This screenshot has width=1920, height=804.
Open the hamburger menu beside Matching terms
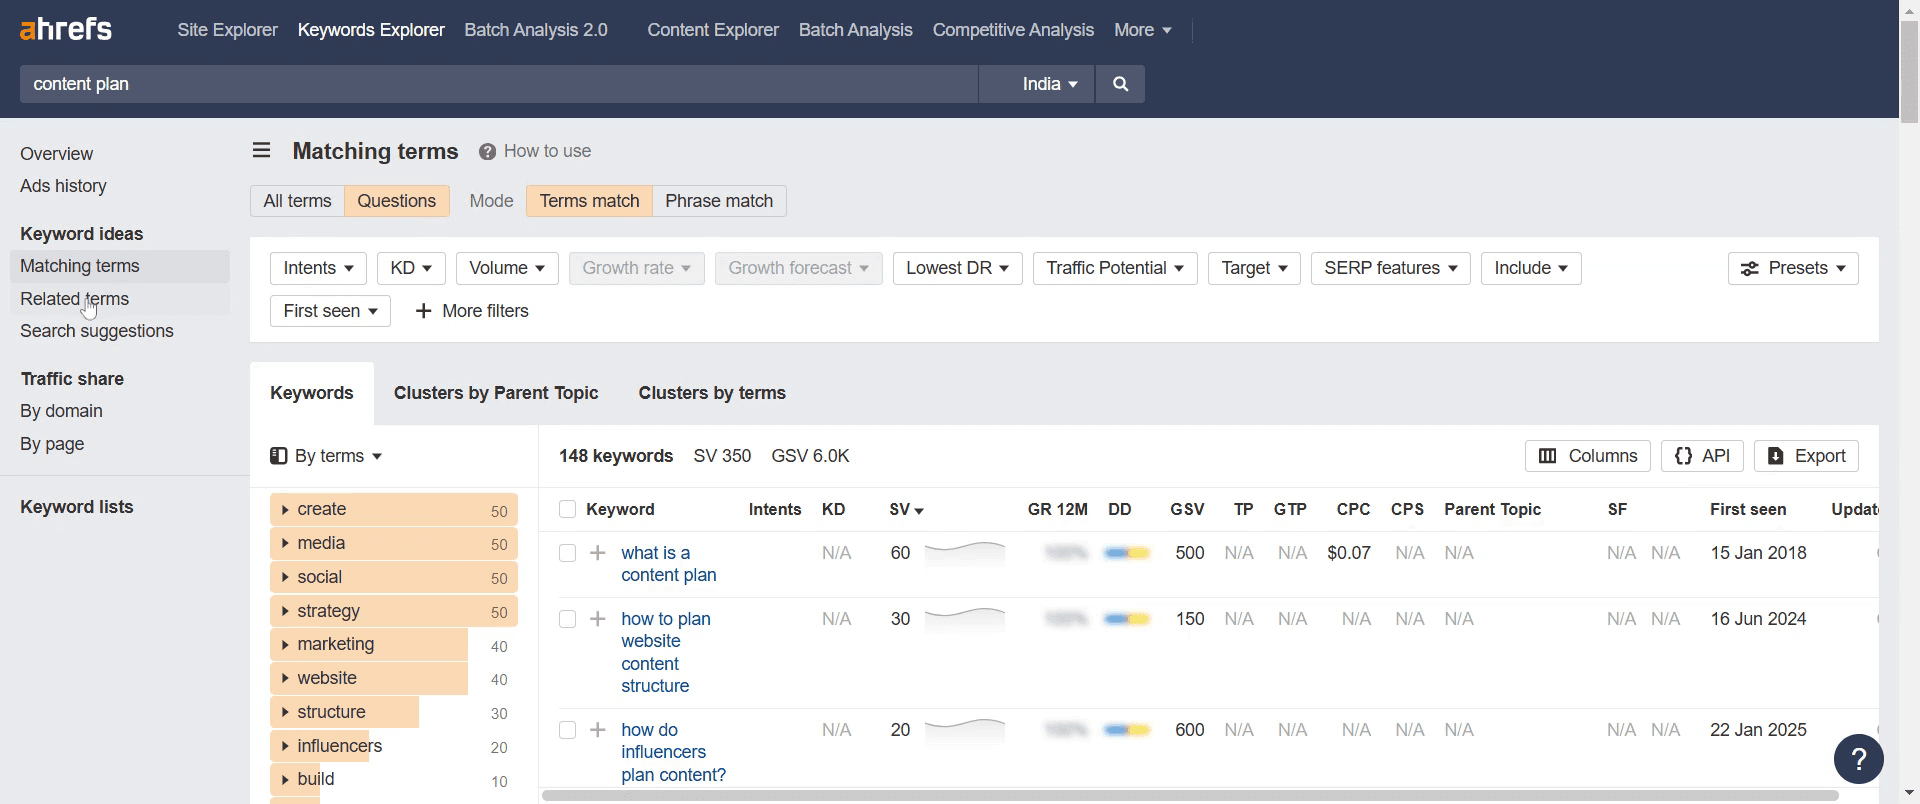(262, 150)
